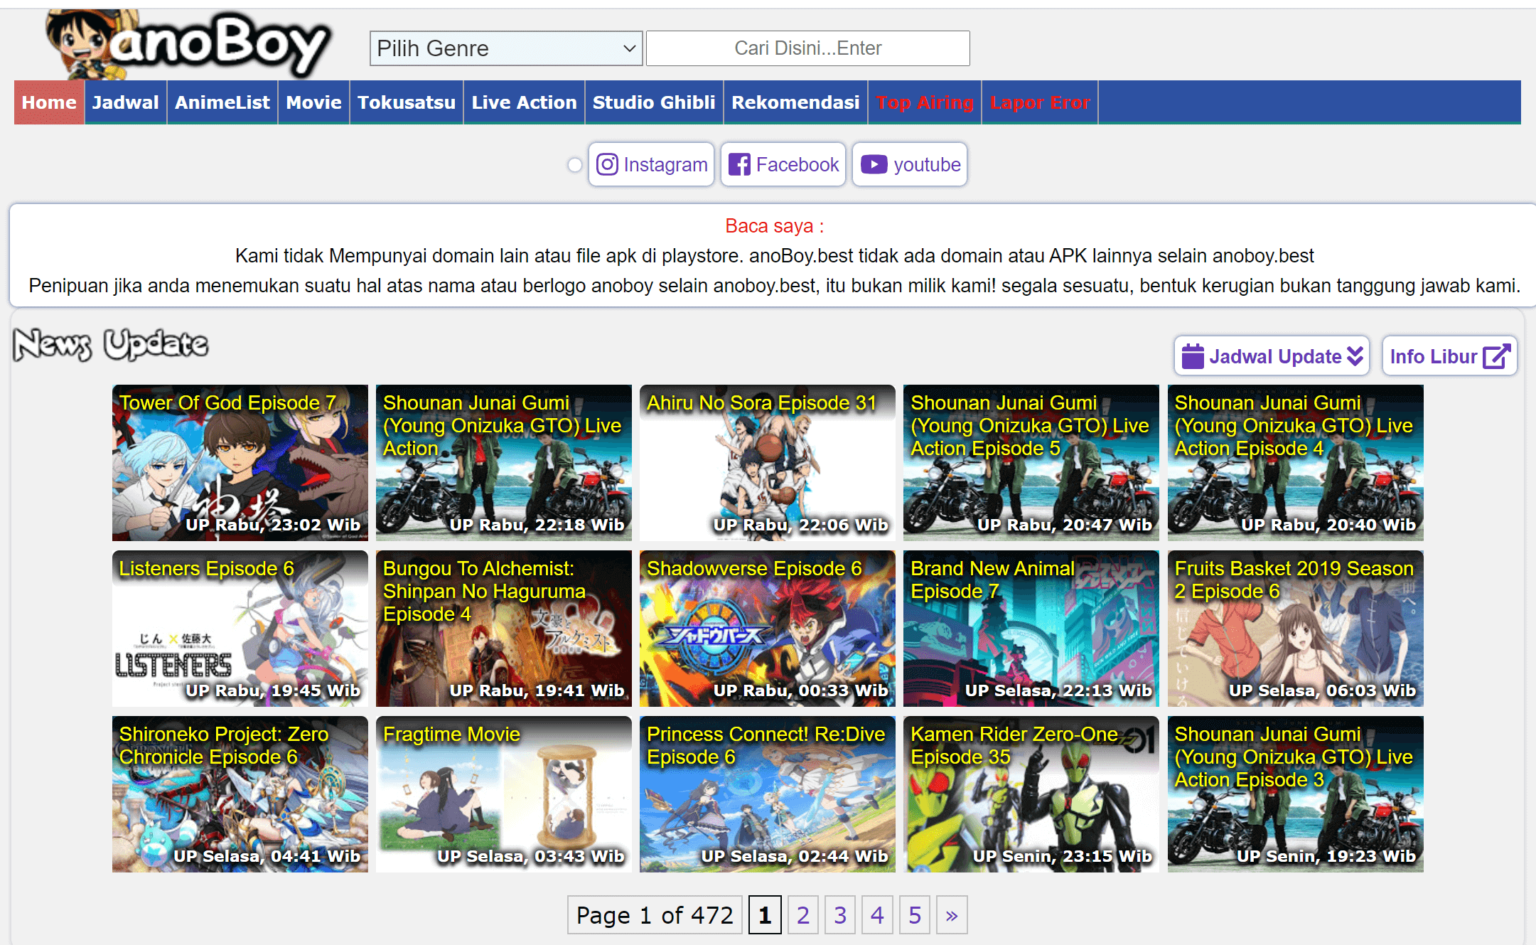Click the News Update heading
This screenshot has height=945, width=1536.
coord(111,345)
